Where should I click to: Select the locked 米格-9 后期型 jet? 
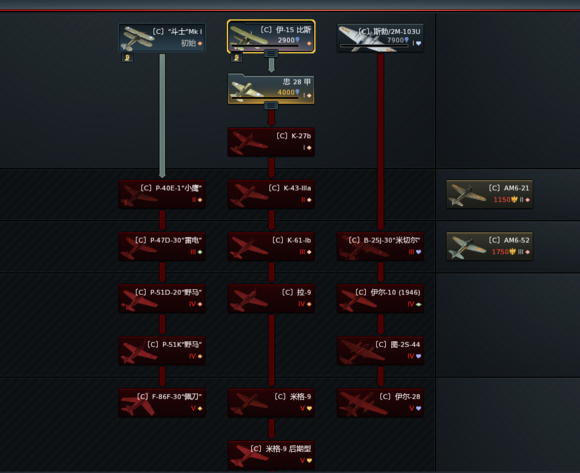[271, 455]
